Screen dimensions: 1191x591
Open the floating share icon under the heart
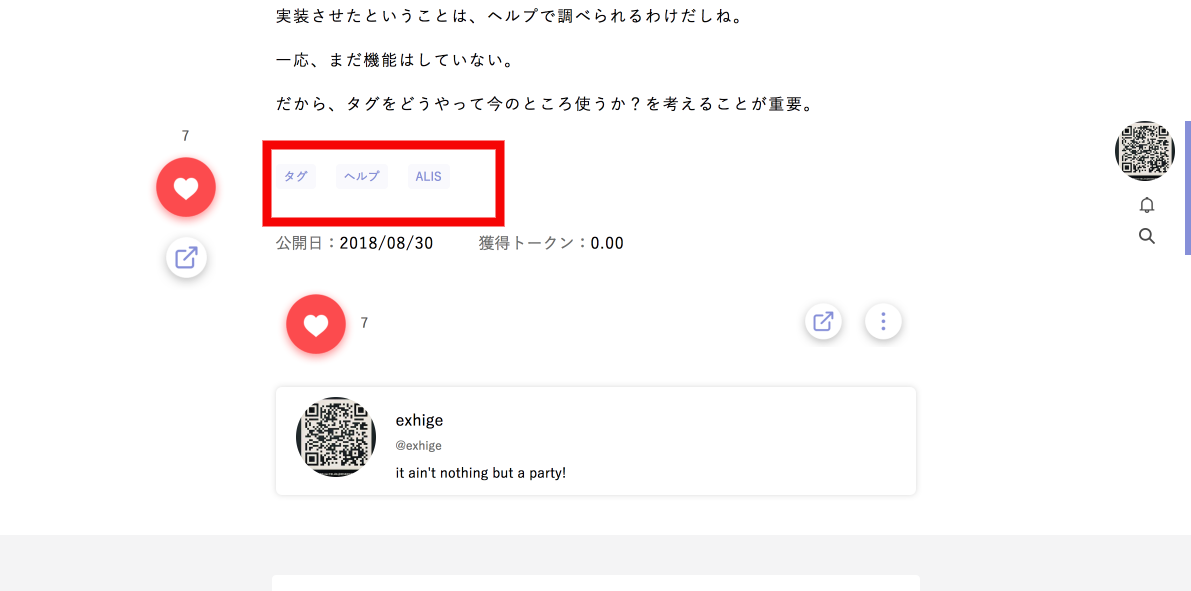(186, 258)
